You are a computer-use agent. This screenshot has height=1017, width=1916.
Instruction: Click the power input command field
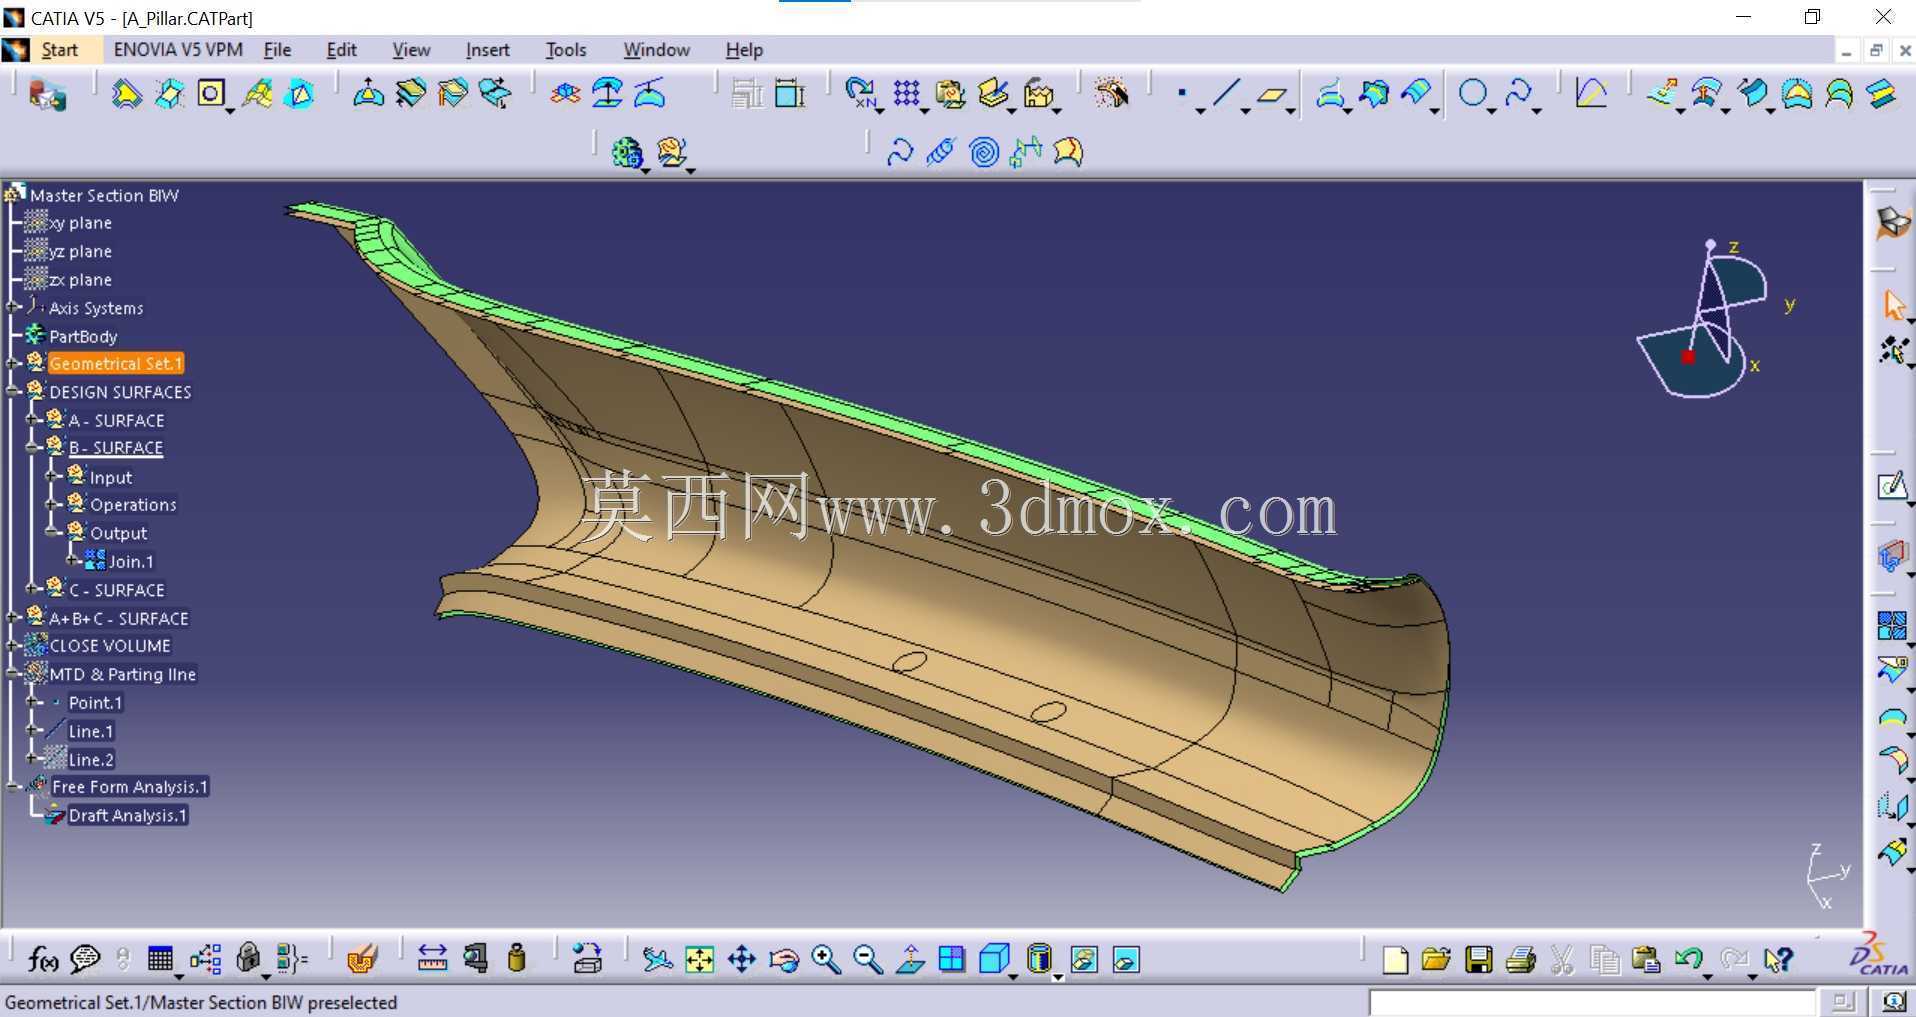(1592, 1002)
